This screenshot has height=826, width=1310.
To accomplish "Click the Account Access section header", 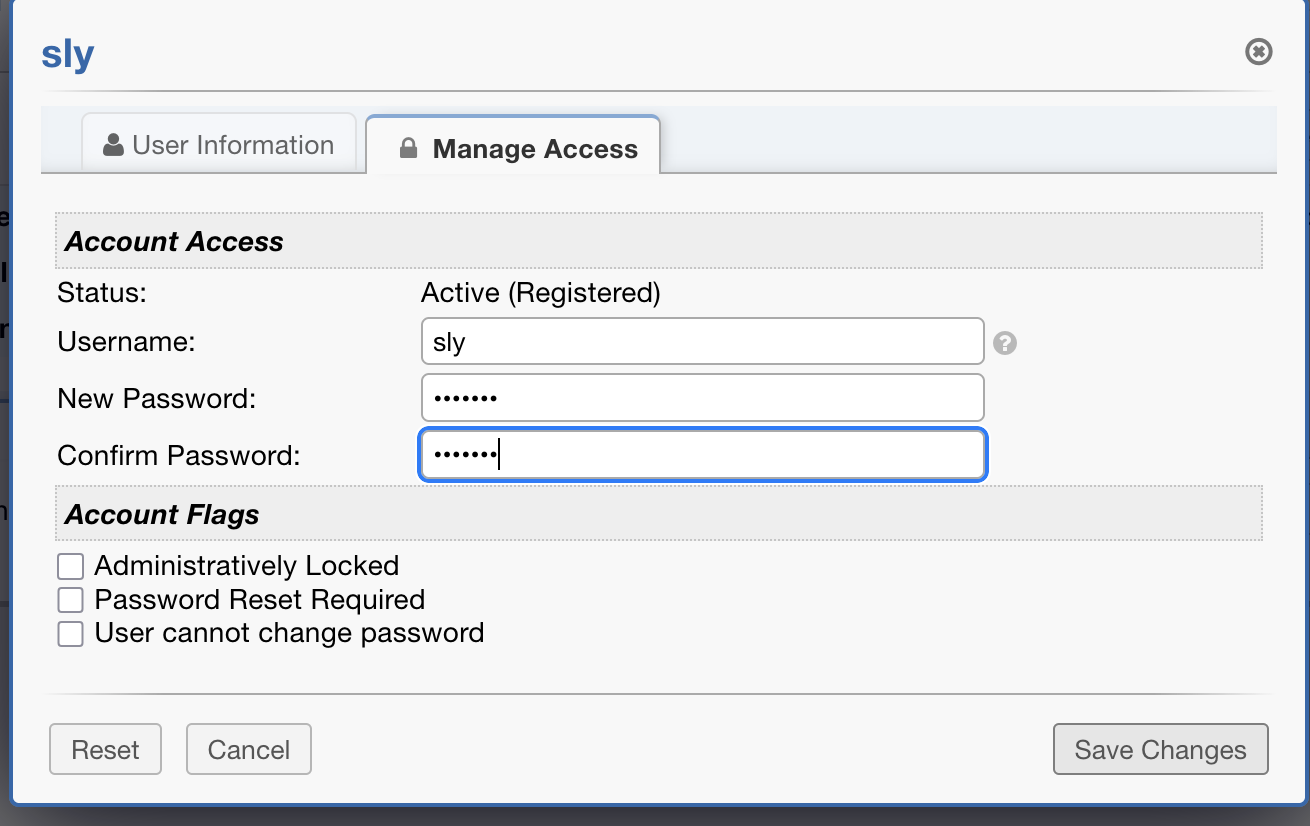I will coord(174,242).
